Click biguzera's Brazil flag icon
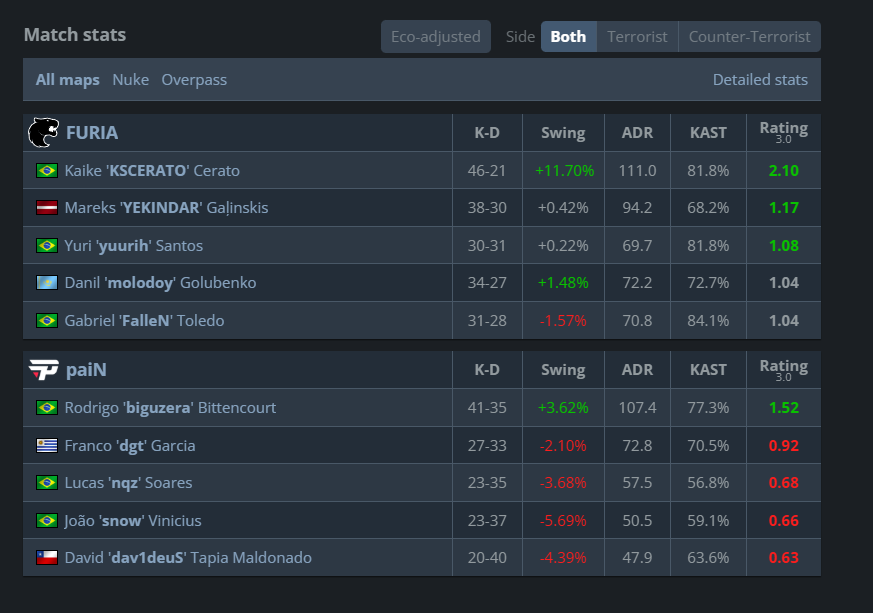Screen dimensions: 873x613 click(x=47, y=408)
